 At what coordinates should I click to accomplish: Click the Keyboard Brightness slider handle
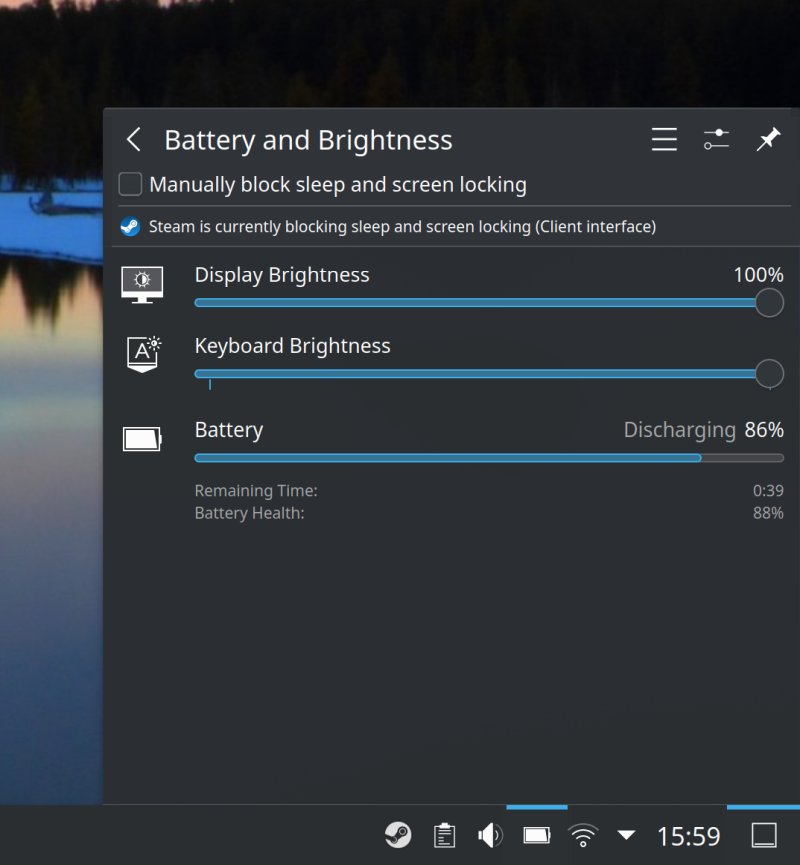pyautogui.click(x=768, y=374)
